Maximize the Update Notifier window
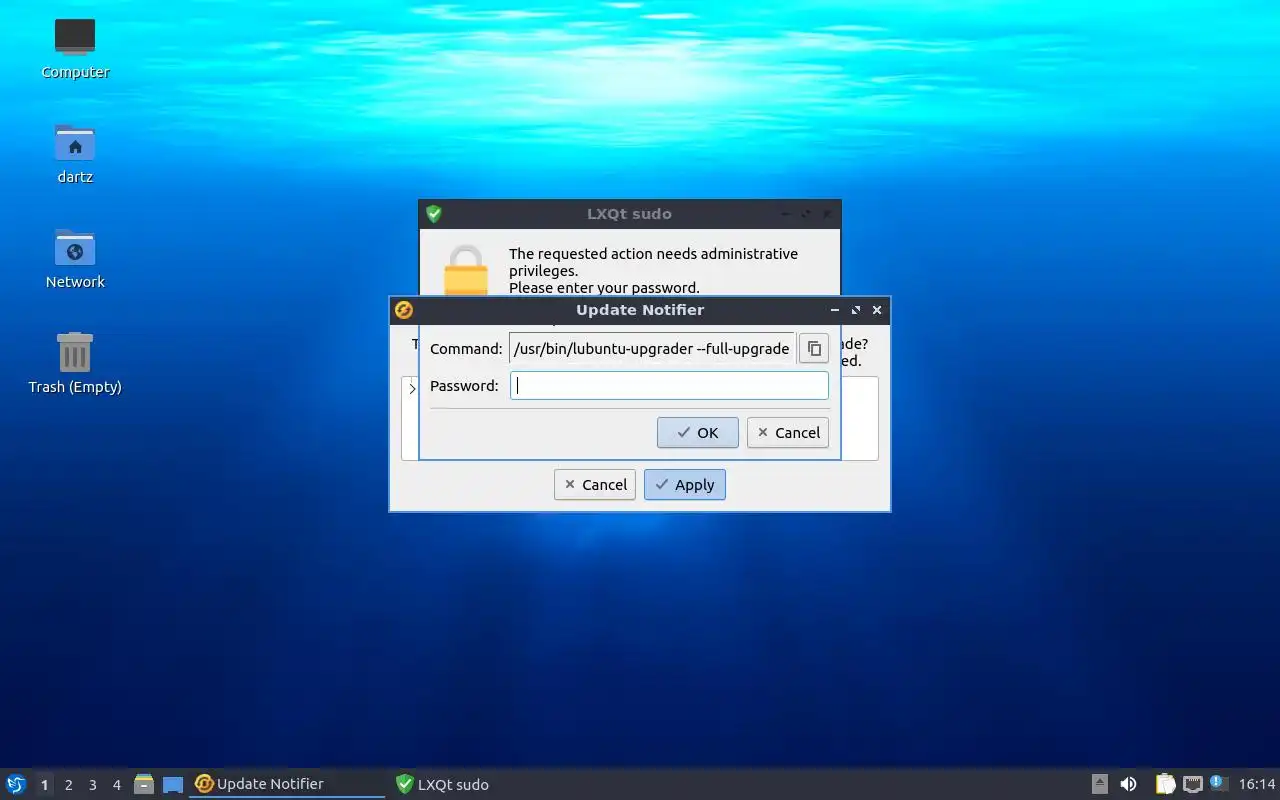The image size is (1280, 800). pyautogui.click(x=856, y=310)
